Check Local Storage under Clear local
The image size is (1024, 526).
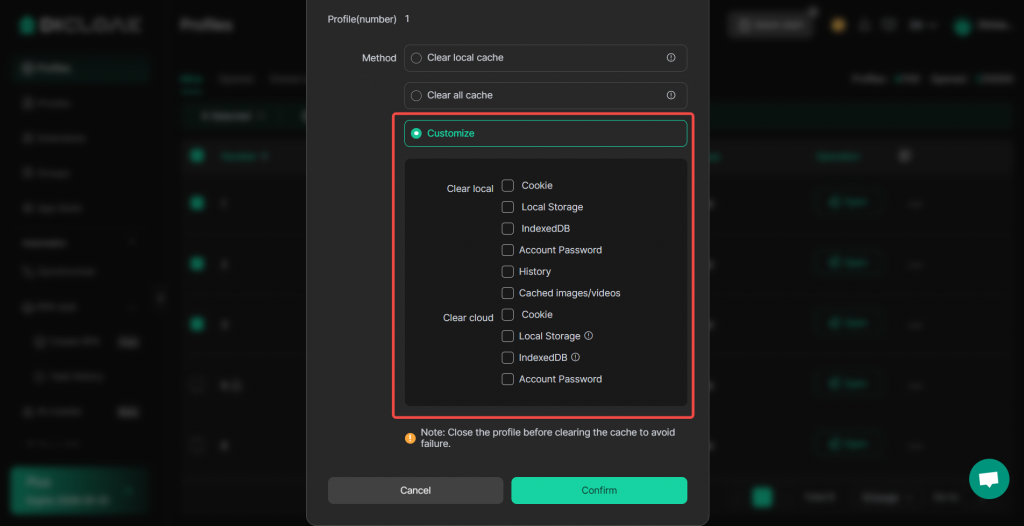click(508, 207)
